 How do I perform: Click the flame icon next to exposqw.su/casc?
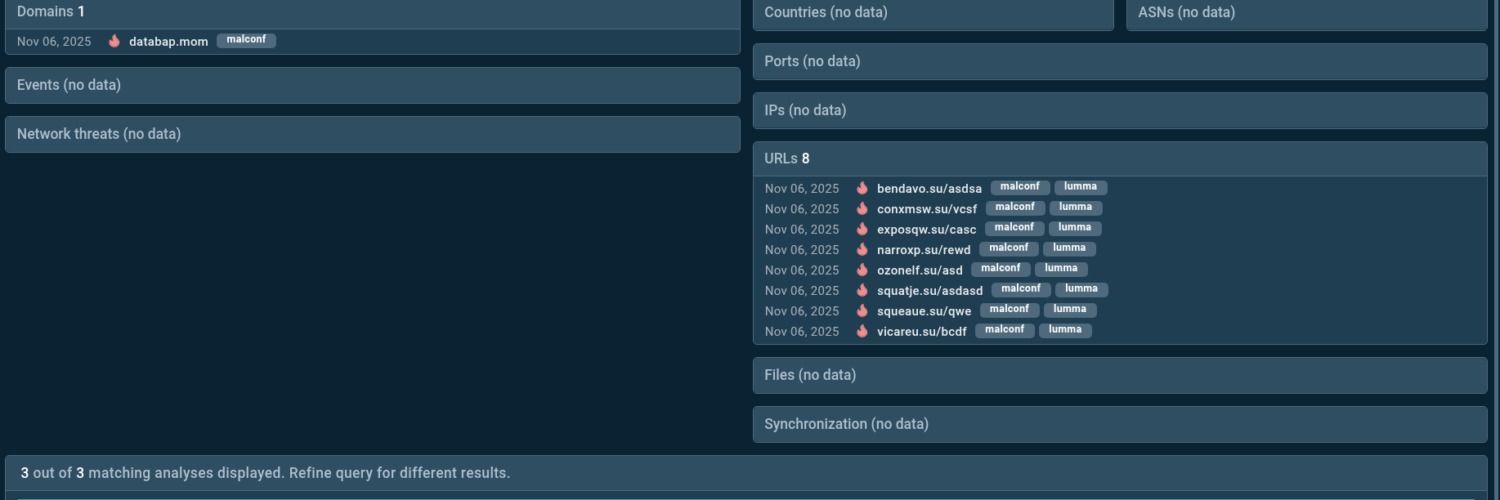point(862,229)
